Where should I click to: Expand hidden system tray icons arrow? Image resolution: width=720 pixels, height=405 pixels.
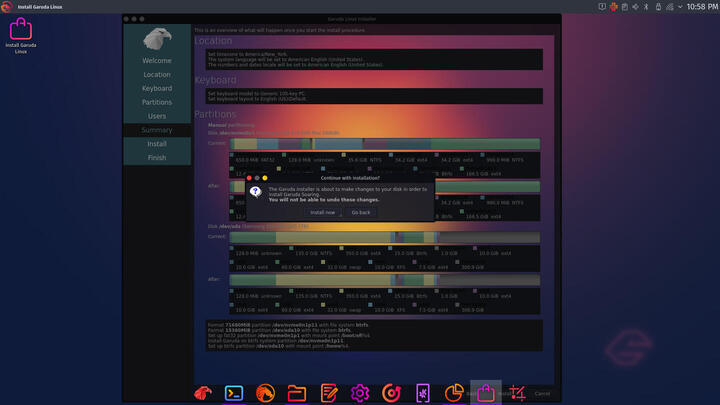(x=680, y=6)
